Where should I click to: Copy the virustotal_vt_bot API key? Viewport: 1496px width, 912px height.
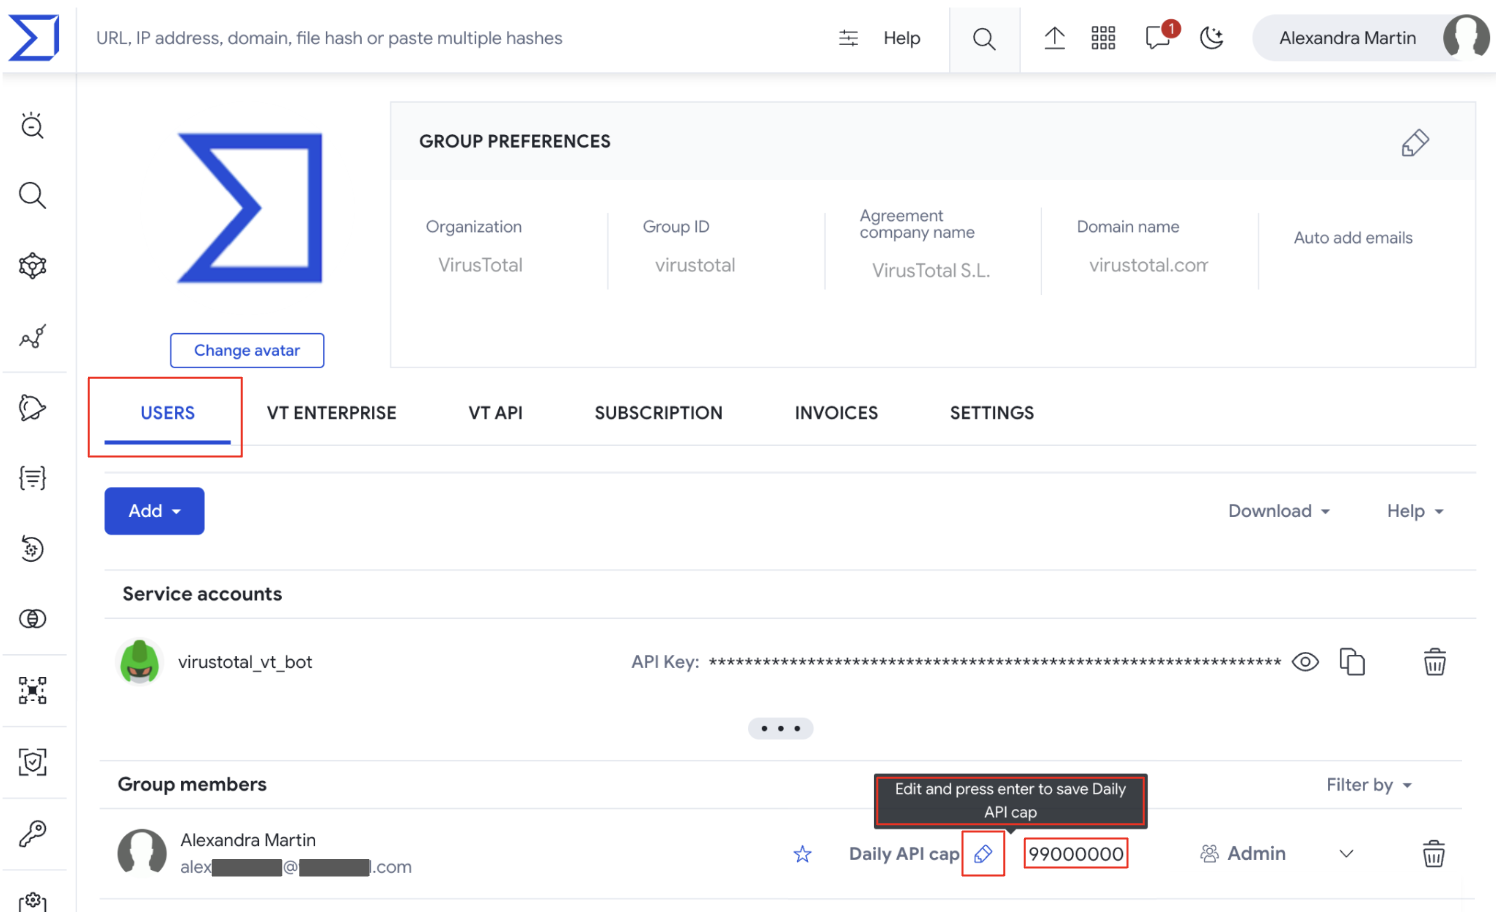pyautogui.click(x=1352, y=662)
